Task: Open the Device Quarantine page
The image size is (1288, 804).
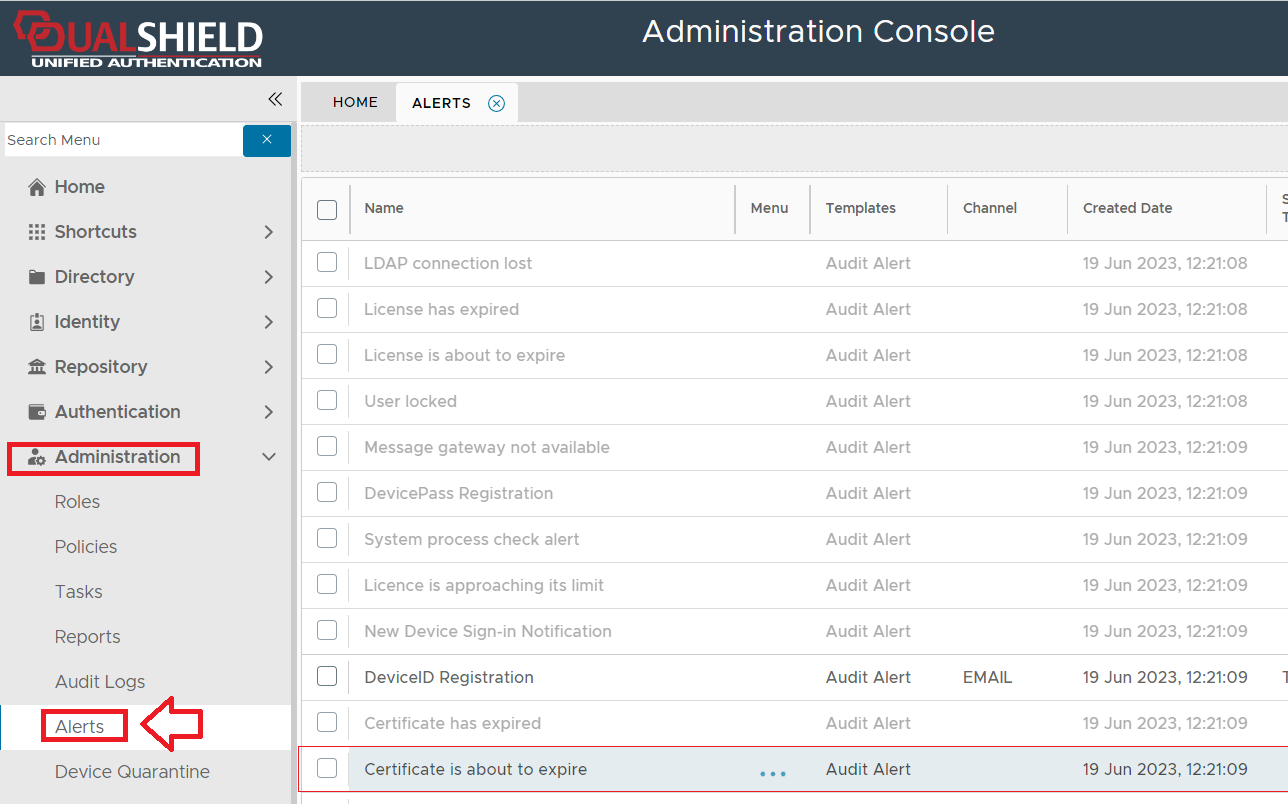Action: point(132,772)
